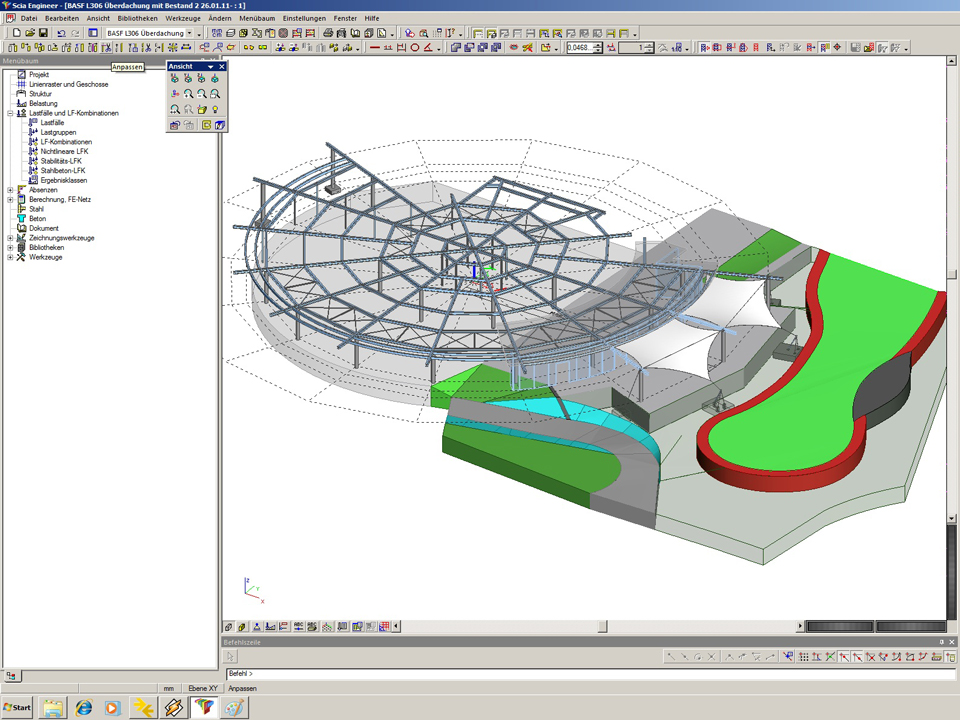Click the Print icon in the toolbar
960x720 pixels.
click(x=328, y=33)
